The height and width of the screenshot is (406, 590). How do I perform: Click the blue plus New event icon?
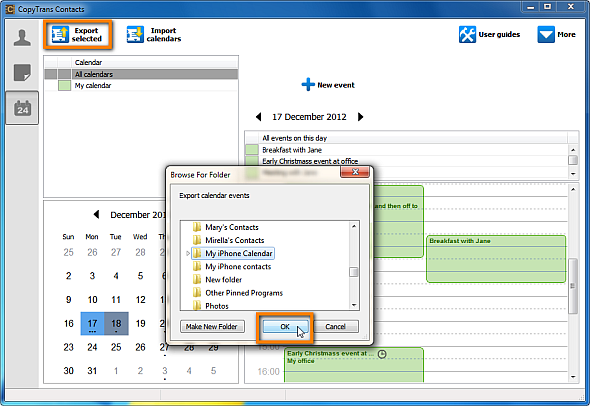(308, 84)
